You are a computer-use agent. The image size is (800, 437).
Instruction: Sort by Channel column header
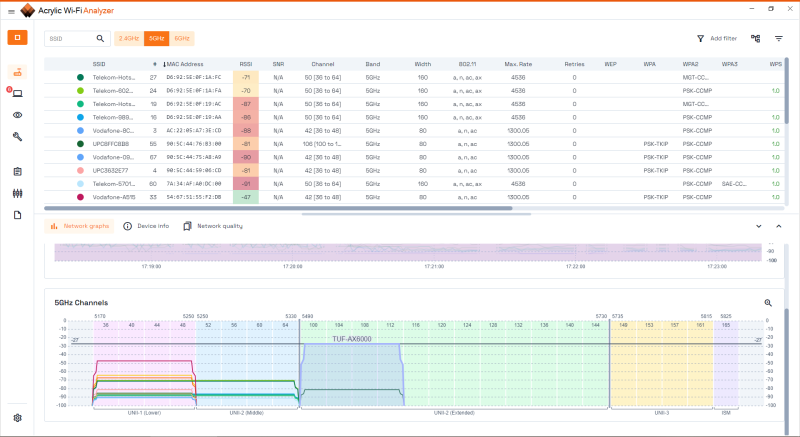pyautogui.click(x=323, y=64)
